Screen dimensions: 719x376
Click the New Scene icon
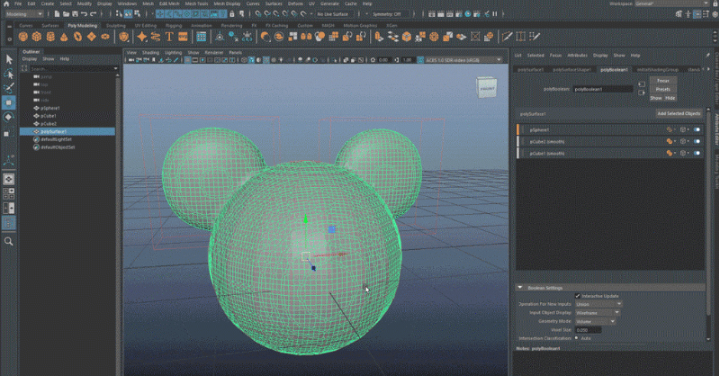click(x=57, y=14)
